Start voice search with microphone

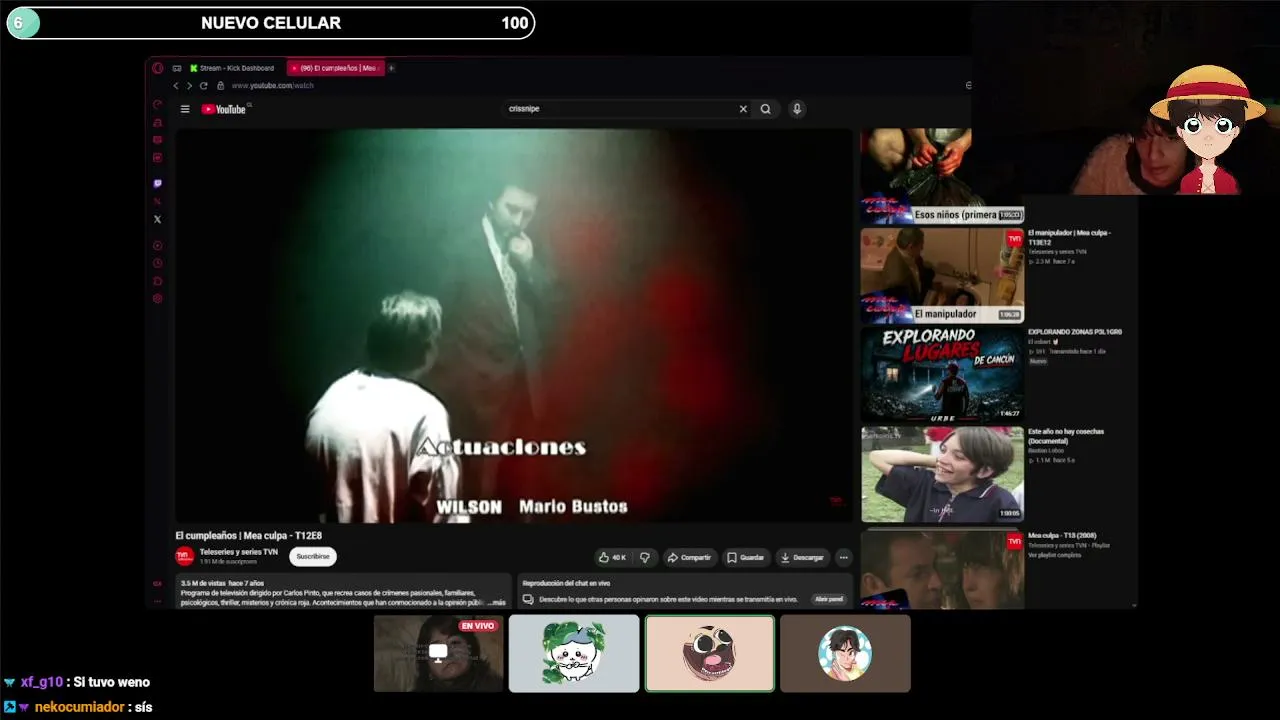(x=797, y=109)
